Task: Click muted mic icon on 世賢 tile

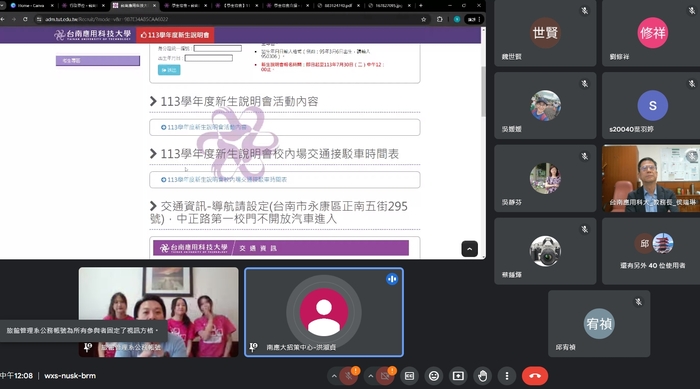Action: [584, 11]
